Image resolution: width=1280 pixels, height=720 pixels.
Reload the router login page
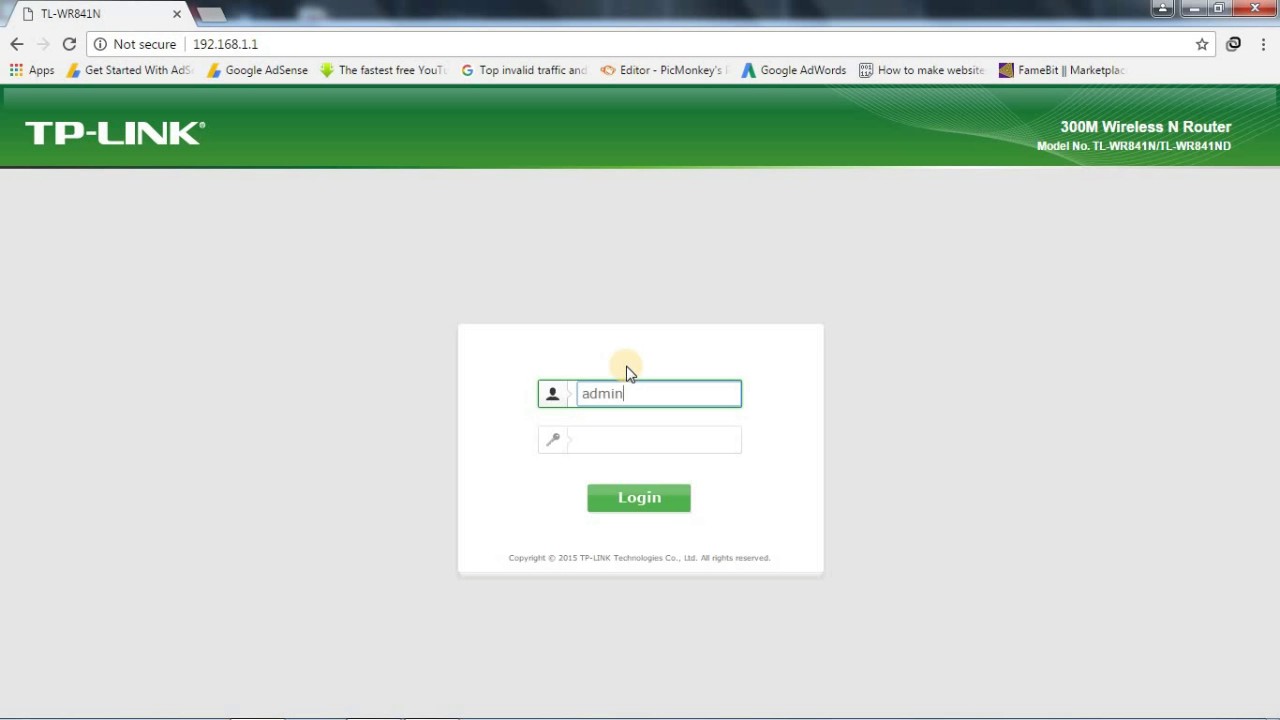[x=69, y=44]
